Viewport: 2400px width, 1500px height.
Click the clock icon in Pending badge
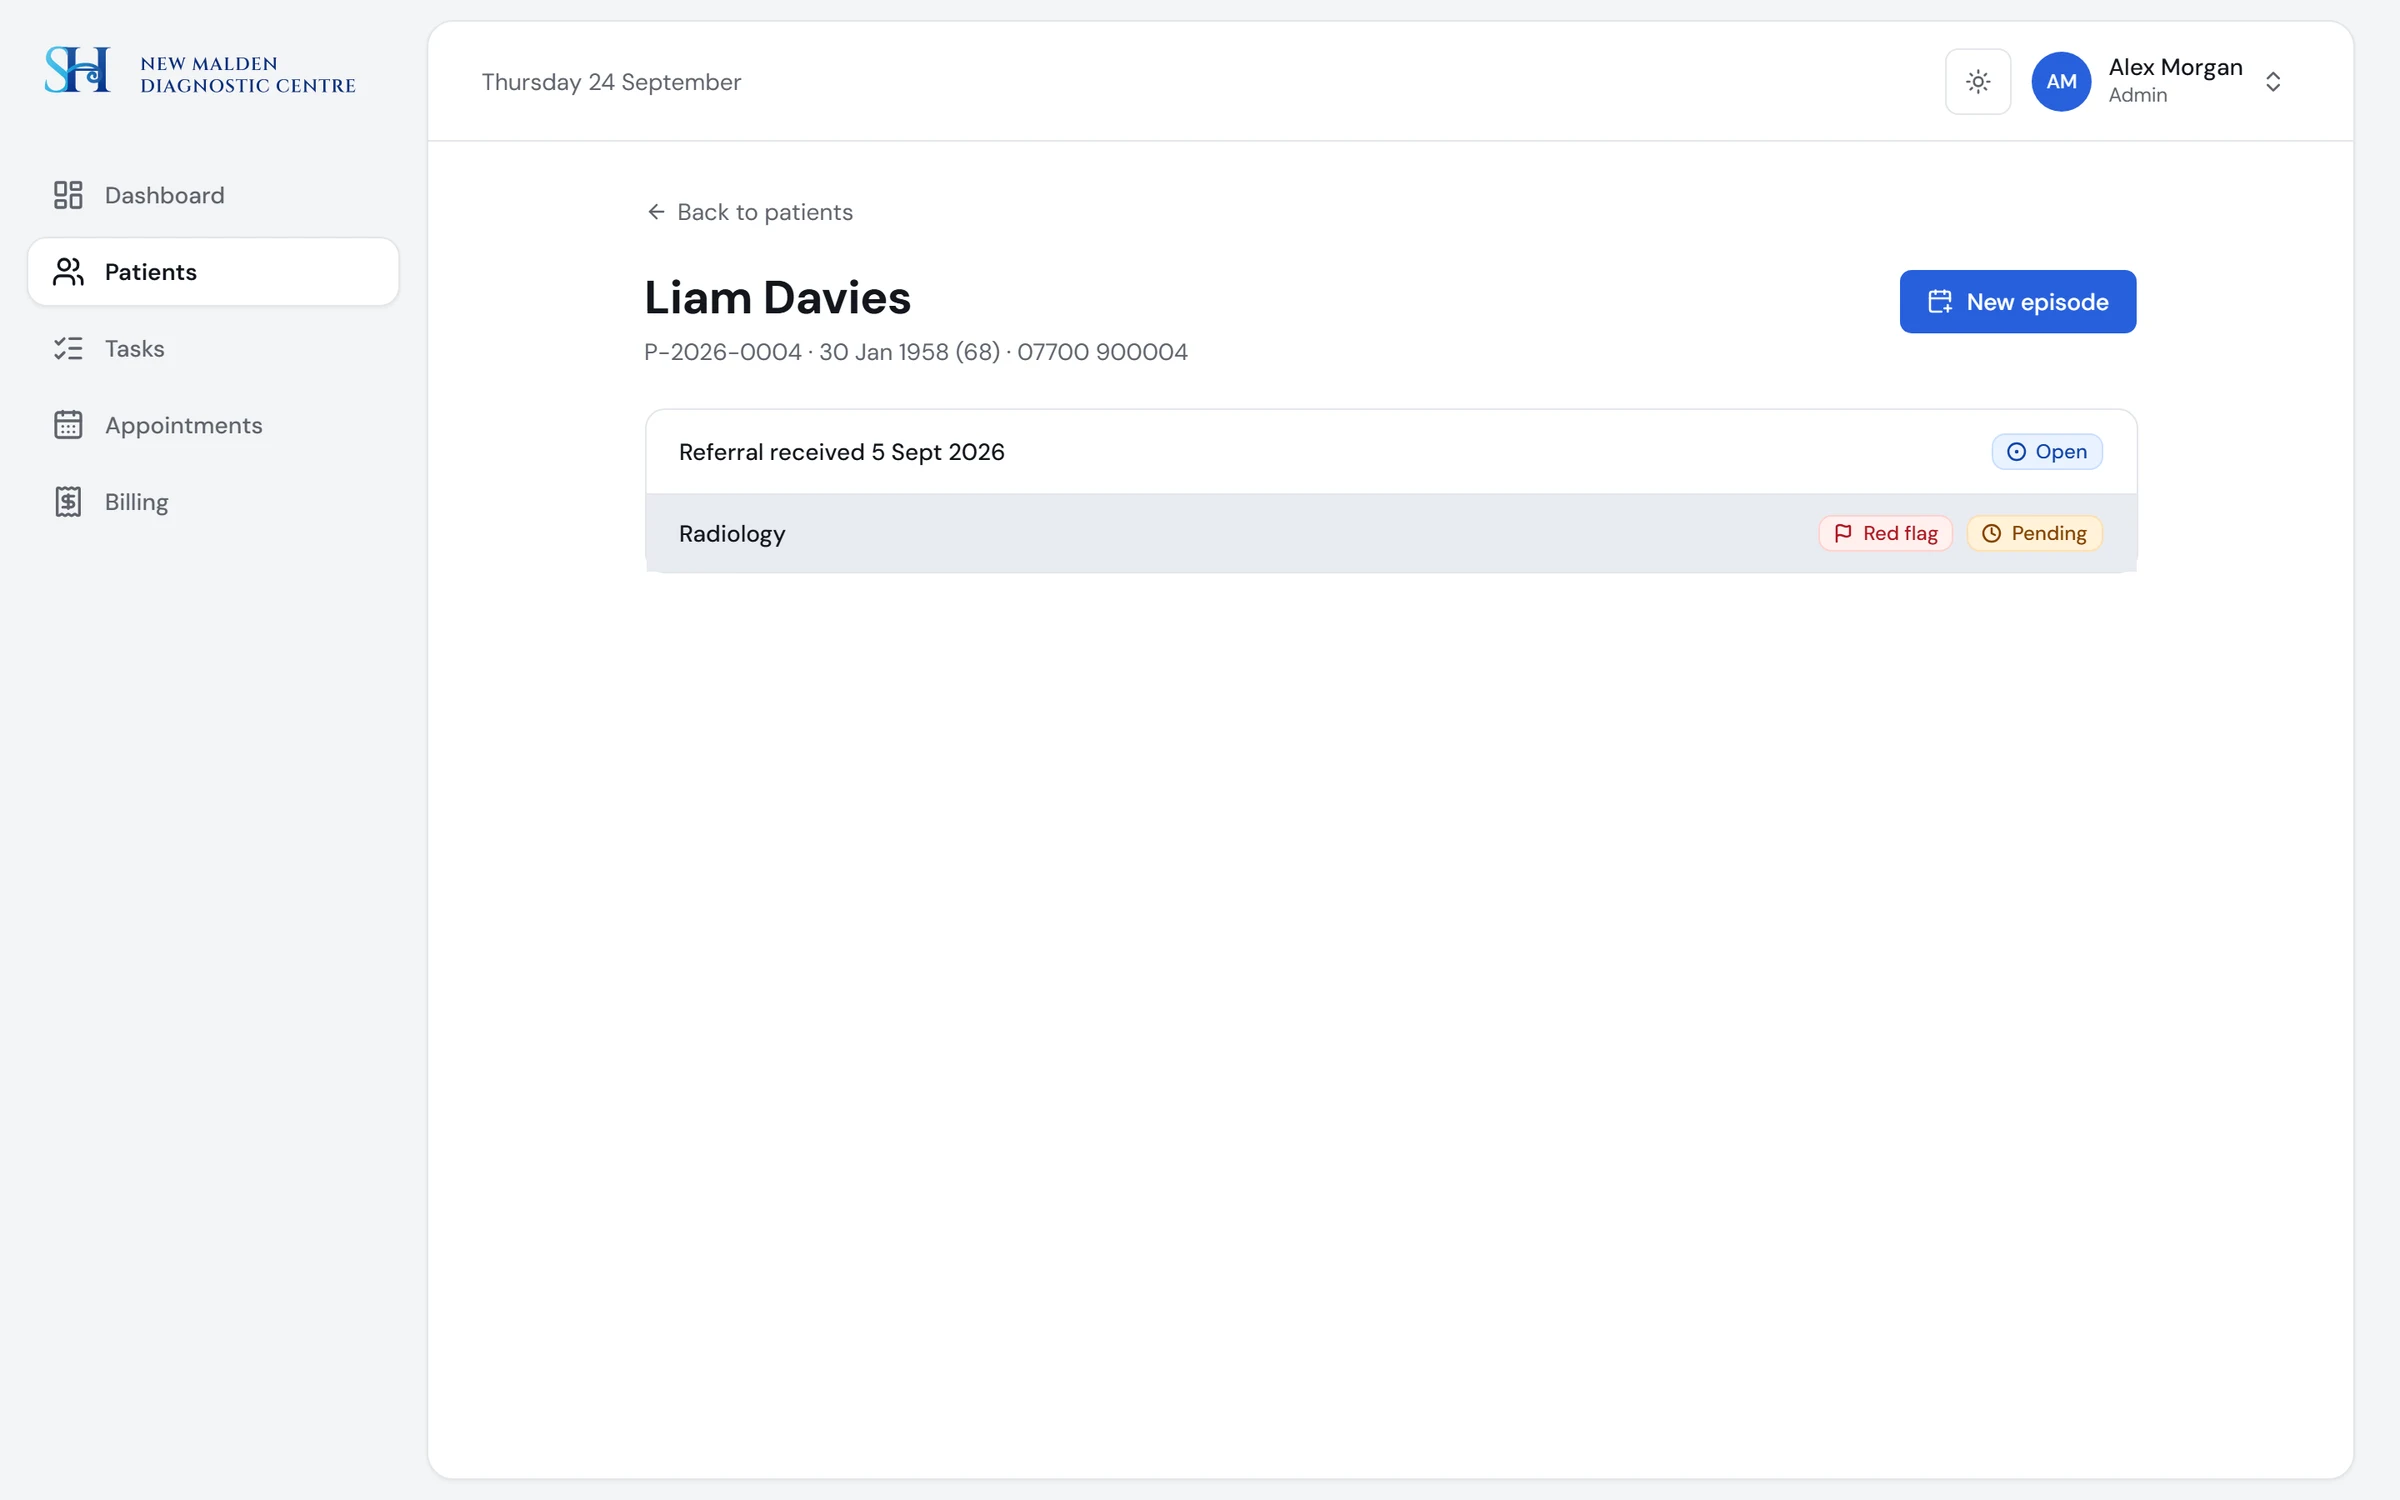click(x=1991, y=533)
